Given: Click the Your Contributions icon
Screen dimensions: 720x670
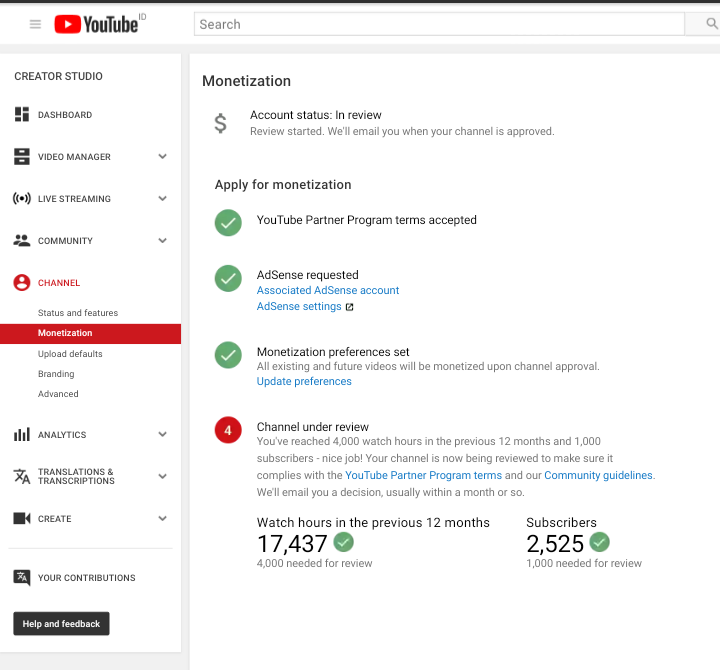Looking at the screenshot, I should click(22, 578).
